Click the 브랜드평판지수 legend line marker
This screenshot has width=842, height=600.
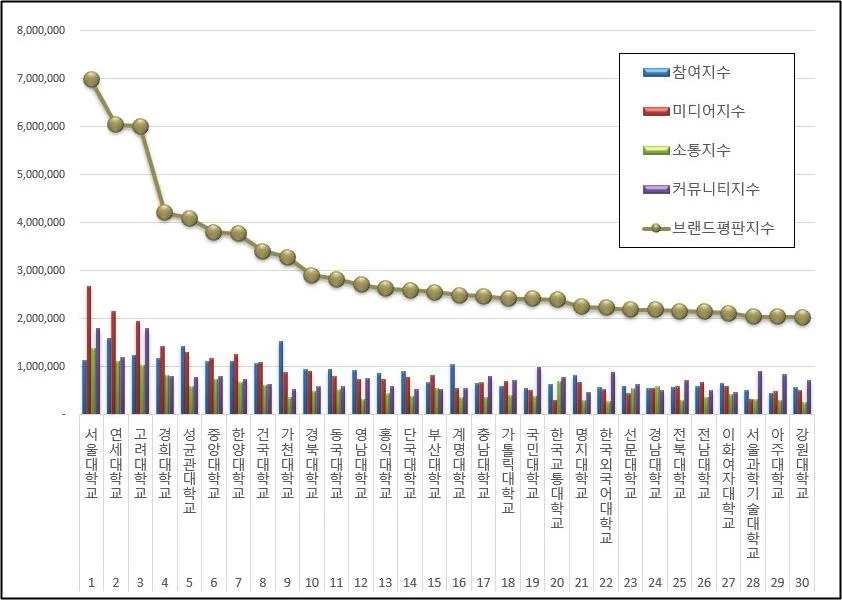[656, 228]
